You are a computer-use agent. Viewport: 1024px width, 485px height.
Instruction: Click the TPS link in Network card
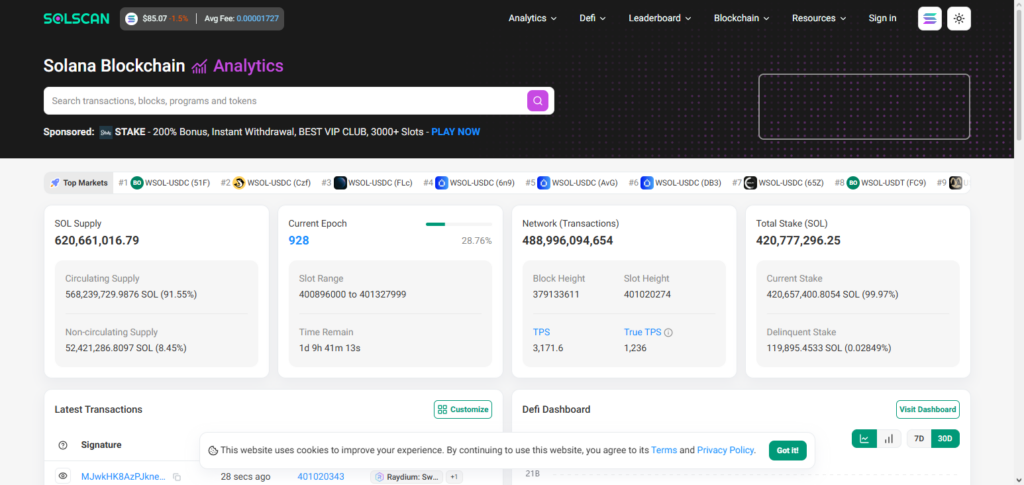coord(541,332)
